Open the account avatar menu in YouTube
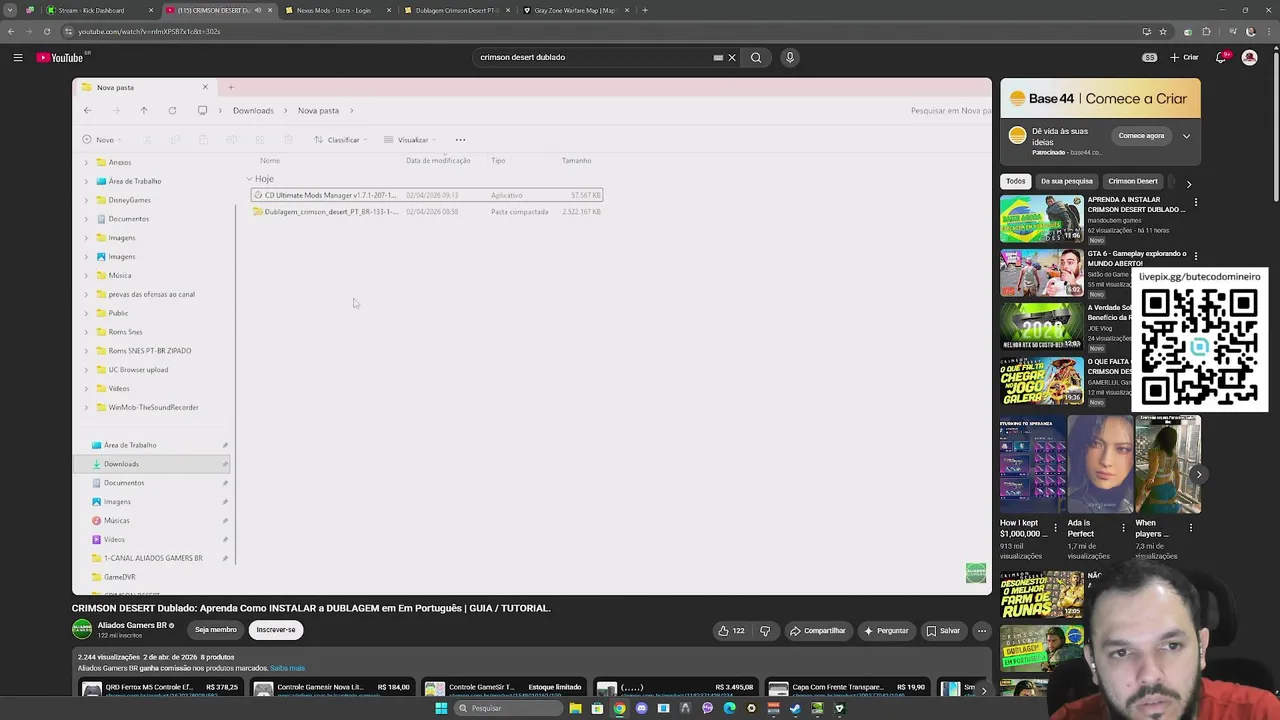The height and width of the screenshot is (720, 1280). tap(1249, 58)
